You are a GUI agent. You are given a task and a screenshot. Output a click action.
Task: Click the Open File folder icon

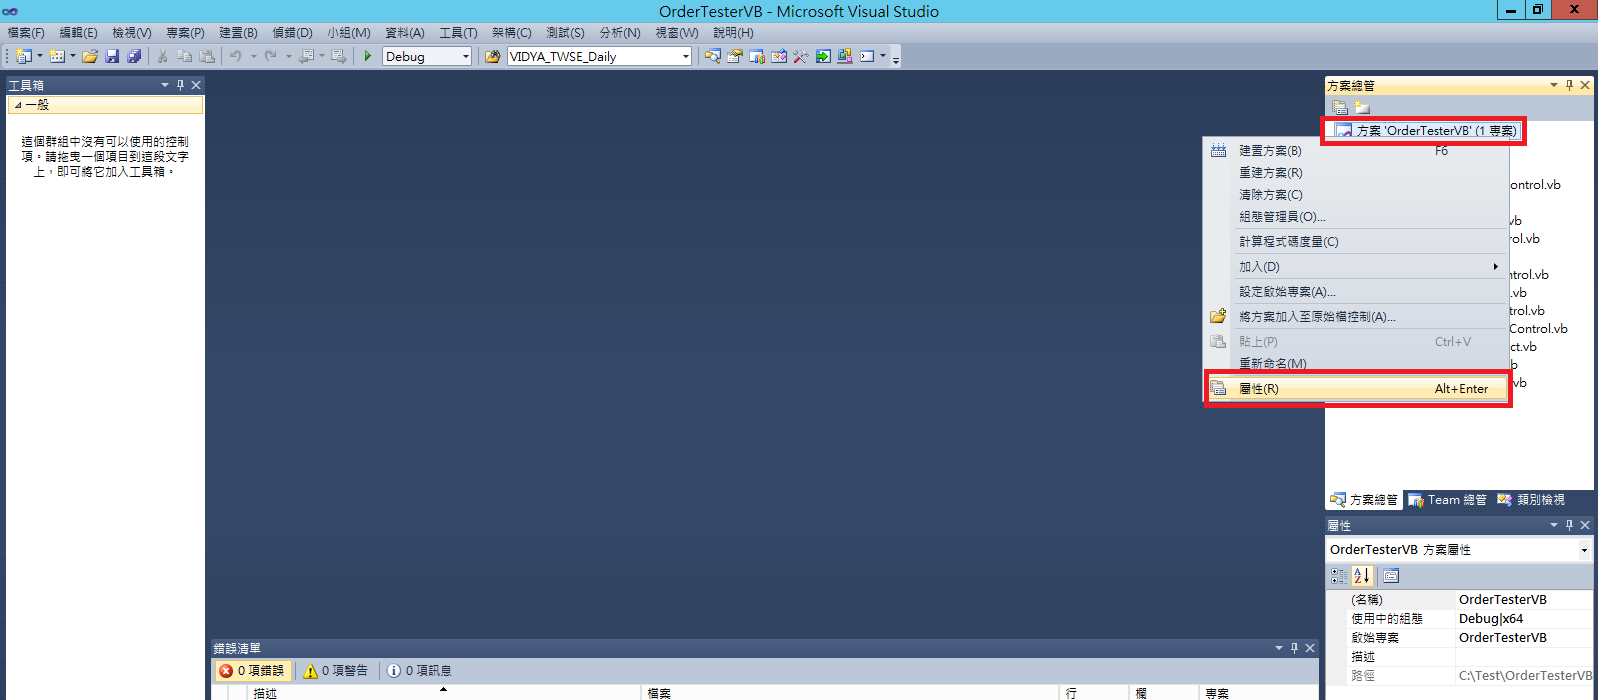[x=90, y=56]
